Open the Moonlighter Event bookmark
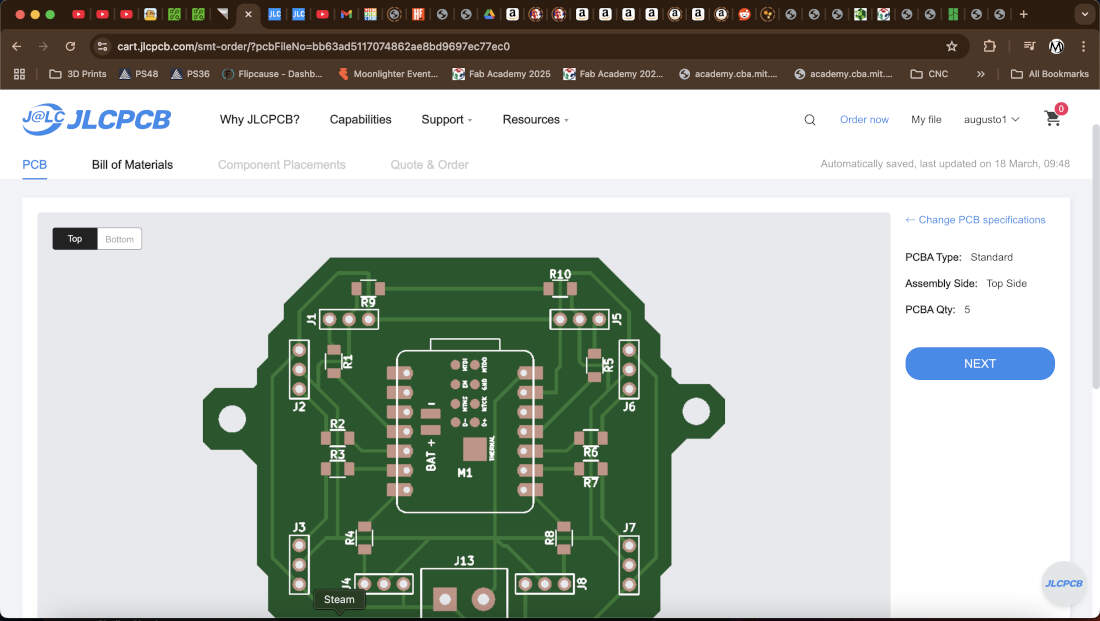Screen dimensions: 1100x621 point(388,74)
